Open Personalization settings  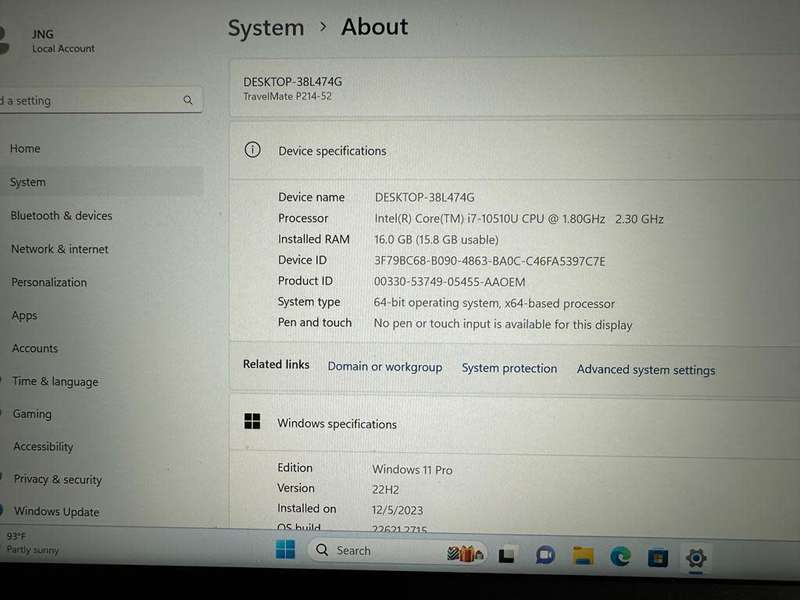[49, 282]
